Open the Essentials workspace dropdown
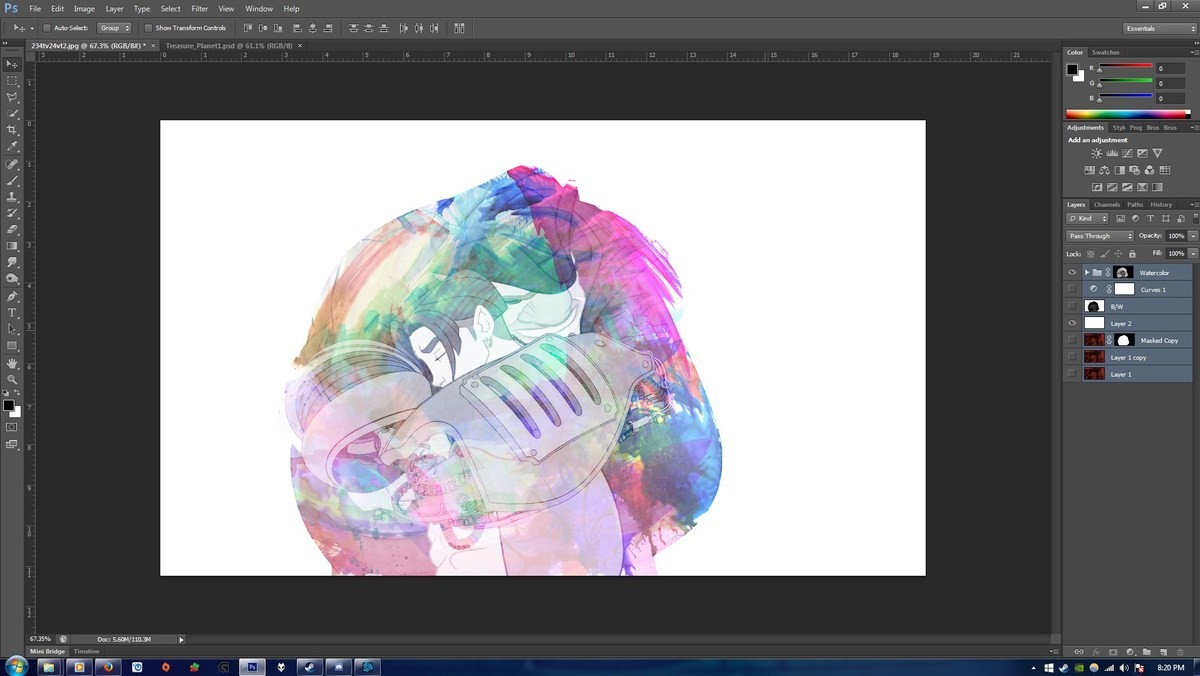This screenshot has height=676, width=1200. coord(1160,28)
